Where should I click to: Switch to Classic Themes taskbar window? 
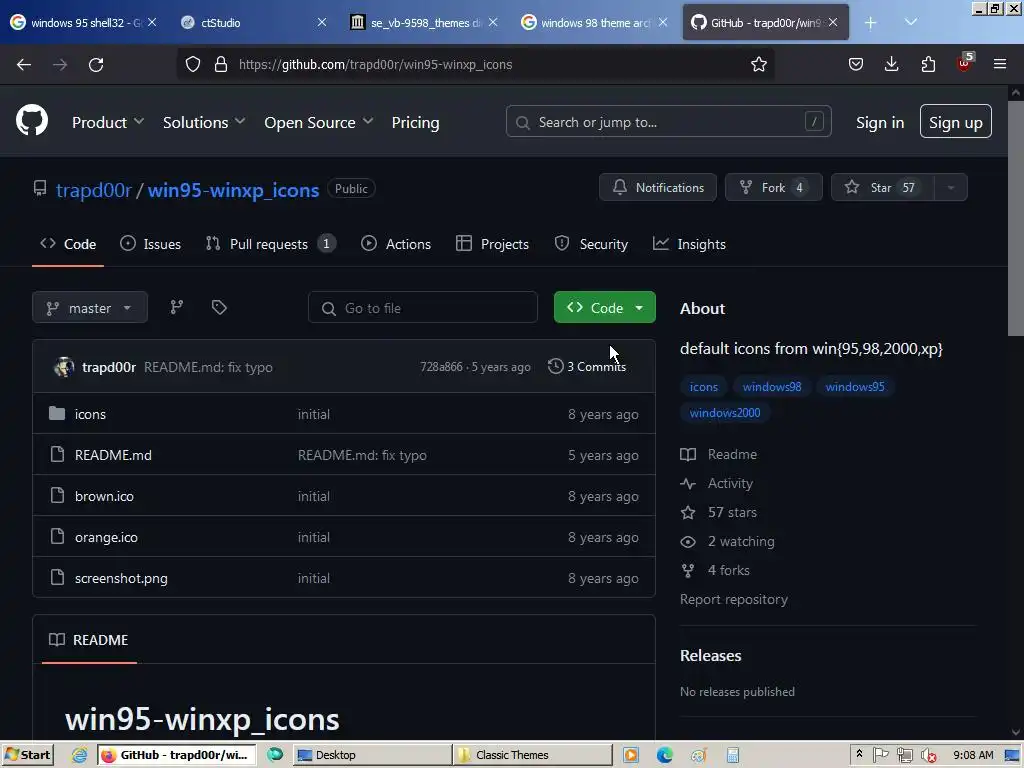pos(533,755)
